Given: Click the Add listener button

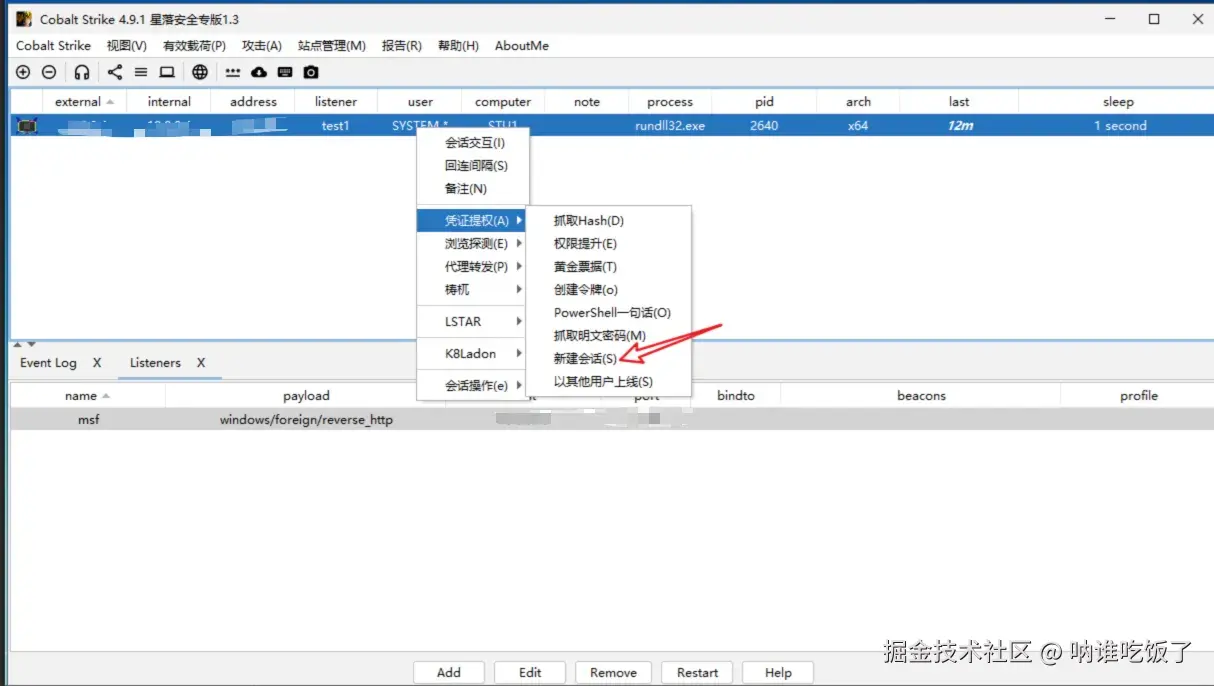Looking at the screenshot, I should [x=449, y=673].
